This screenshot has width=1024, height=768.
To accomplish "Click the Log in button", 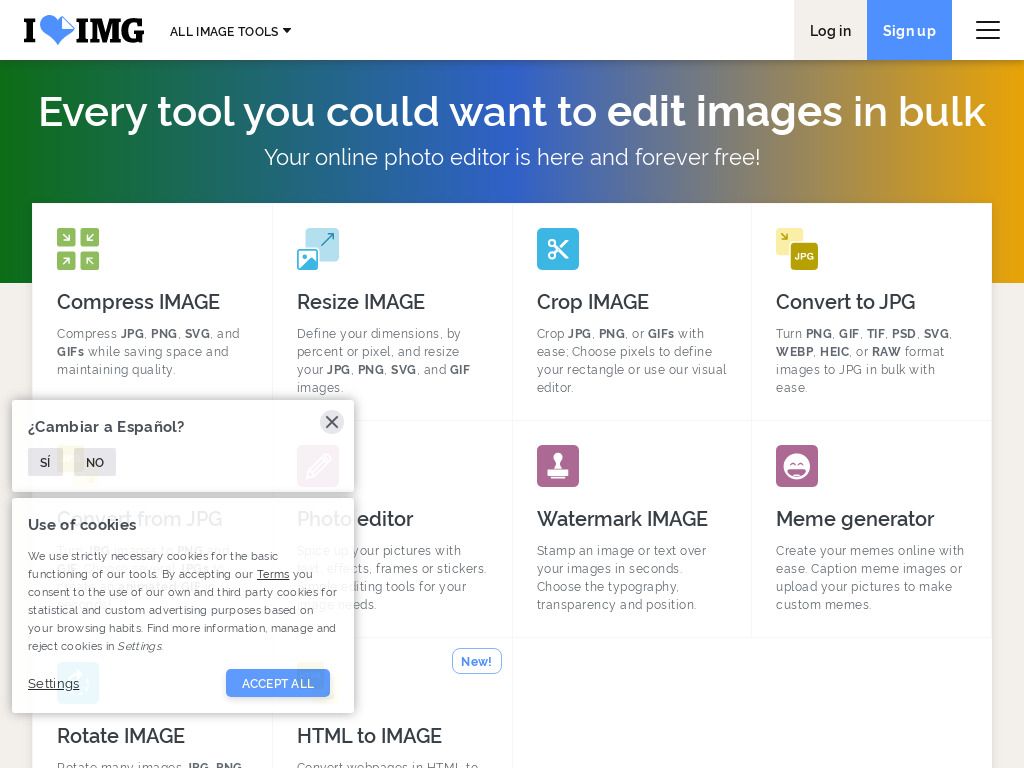I will click(x=830, y=30).
